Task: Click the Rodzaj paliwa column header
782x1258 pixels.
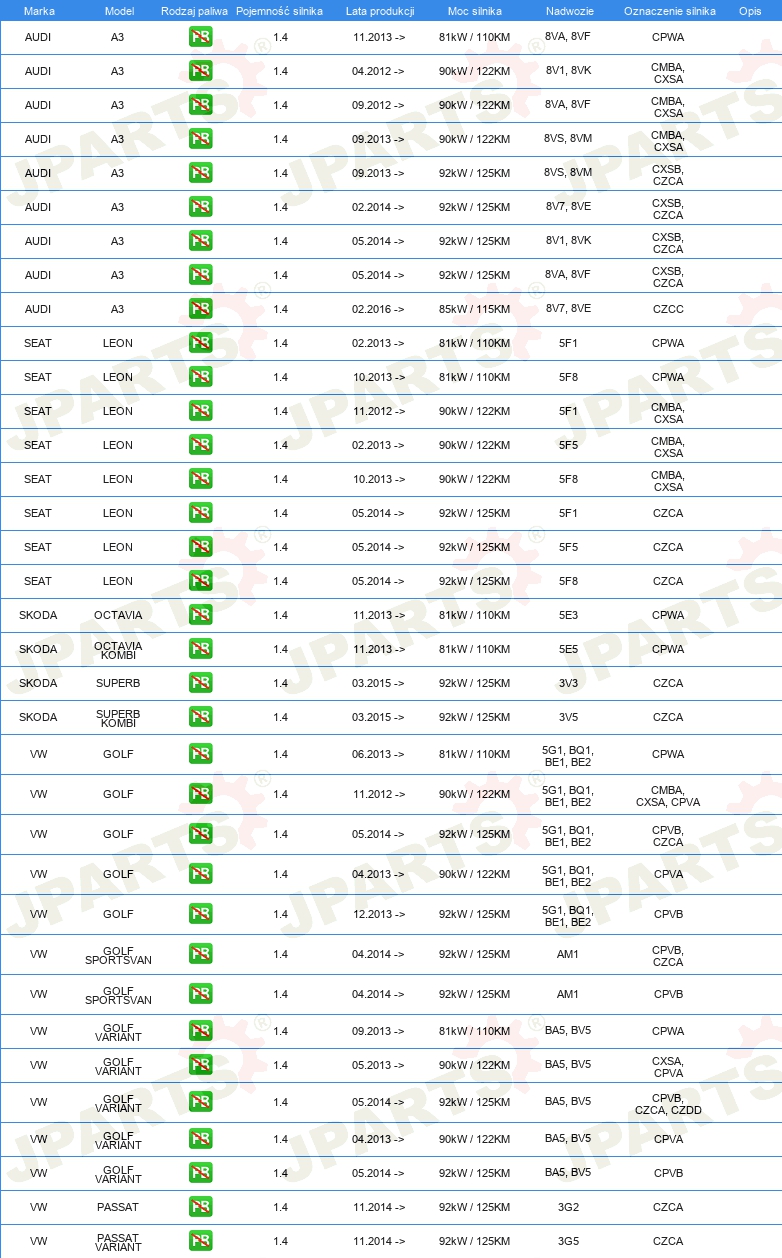Action: 194,10
